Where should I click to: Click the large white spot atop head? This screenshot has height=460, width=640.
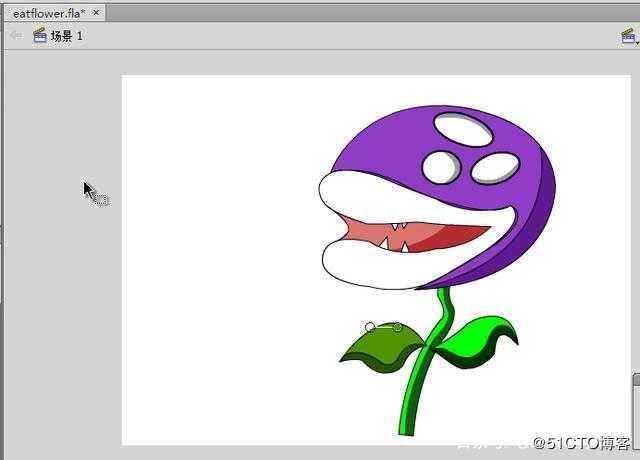pyautogui.click(x=463, y=130)
